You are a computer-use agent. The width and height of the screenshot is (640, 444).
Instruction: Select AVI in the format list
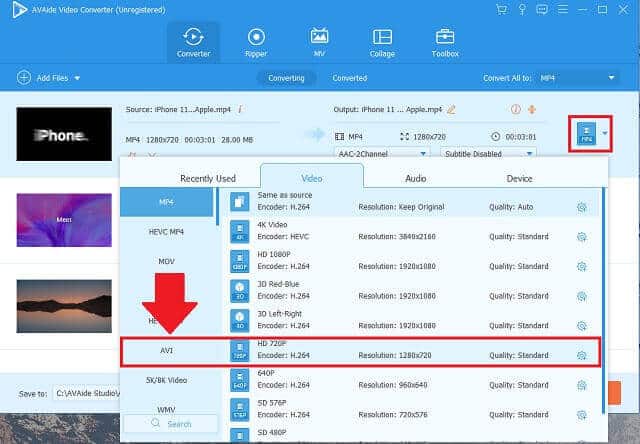(167, 351)
